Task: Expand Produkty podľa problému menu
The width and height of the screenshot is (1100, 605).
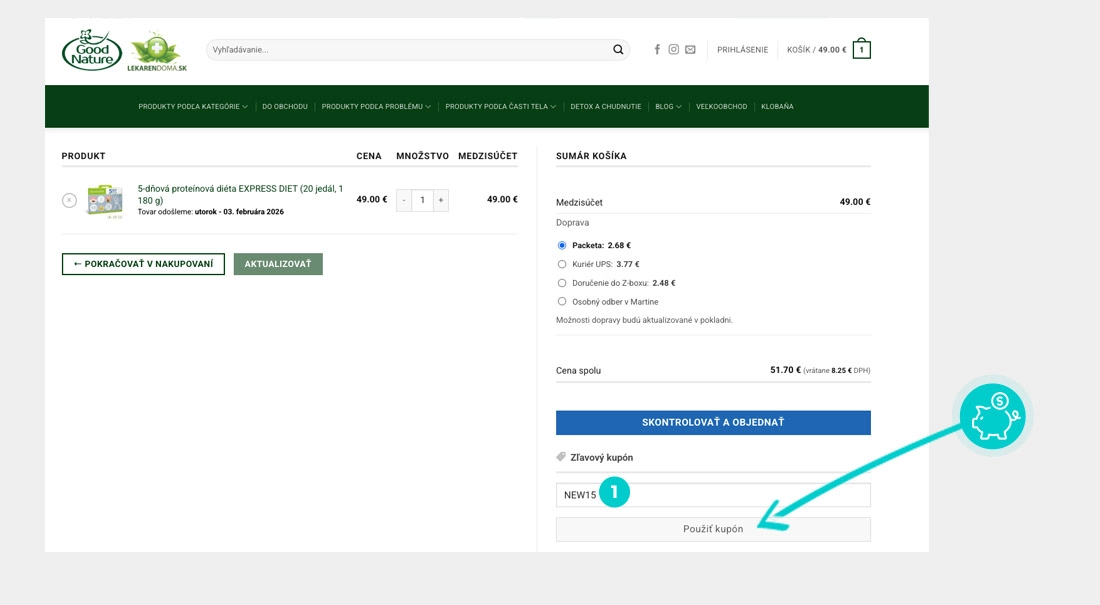Action: 376,107
